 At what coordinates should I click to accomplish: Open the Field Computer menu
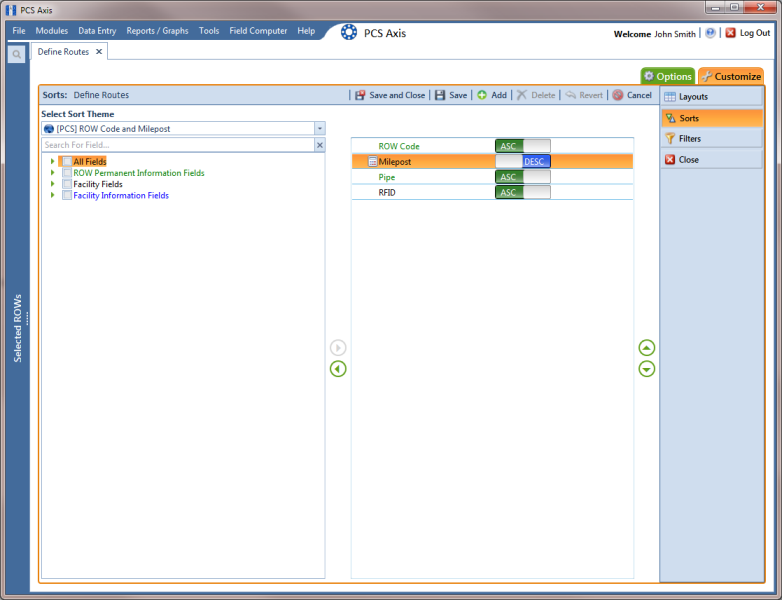pos(258,31)
